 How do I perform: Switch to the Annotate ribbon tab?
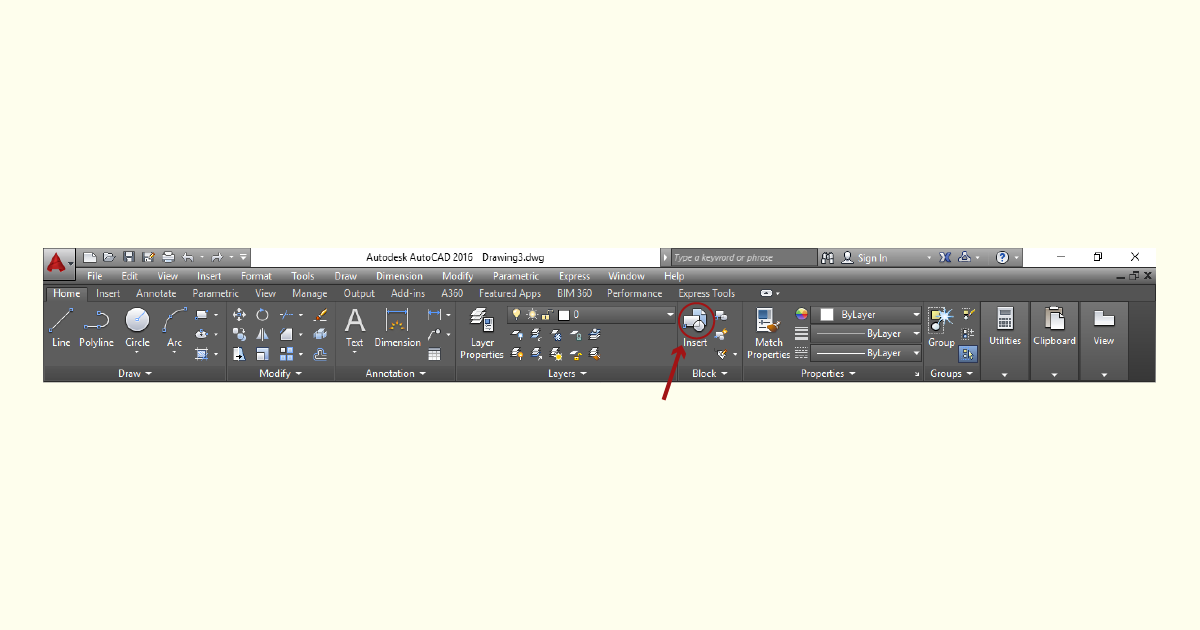pyautogui.click(x=156, y=294)
